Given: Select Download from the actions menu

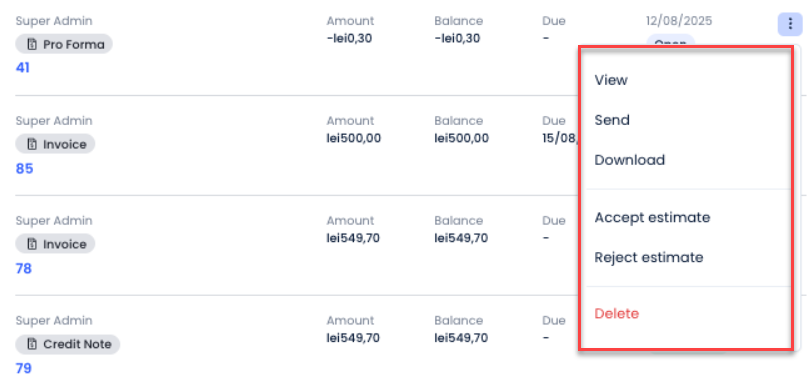Looking at the screenshot, I should pyautogui.click(x=630, y=160).
